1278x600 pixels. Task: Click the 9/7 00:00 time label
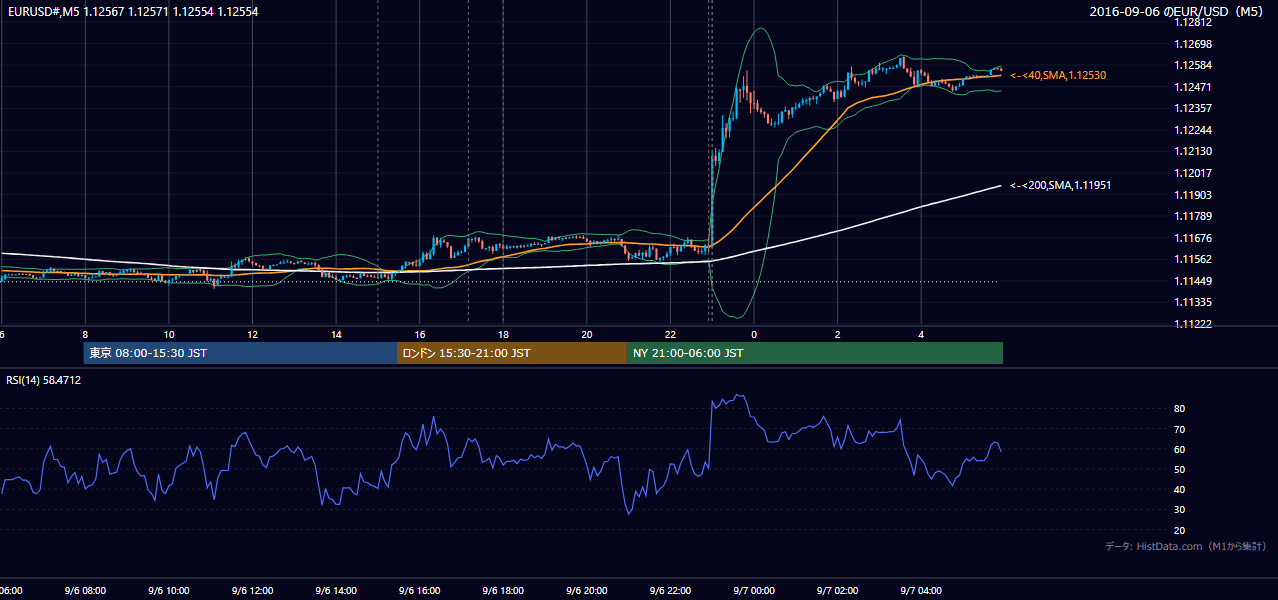pos(754,591)
